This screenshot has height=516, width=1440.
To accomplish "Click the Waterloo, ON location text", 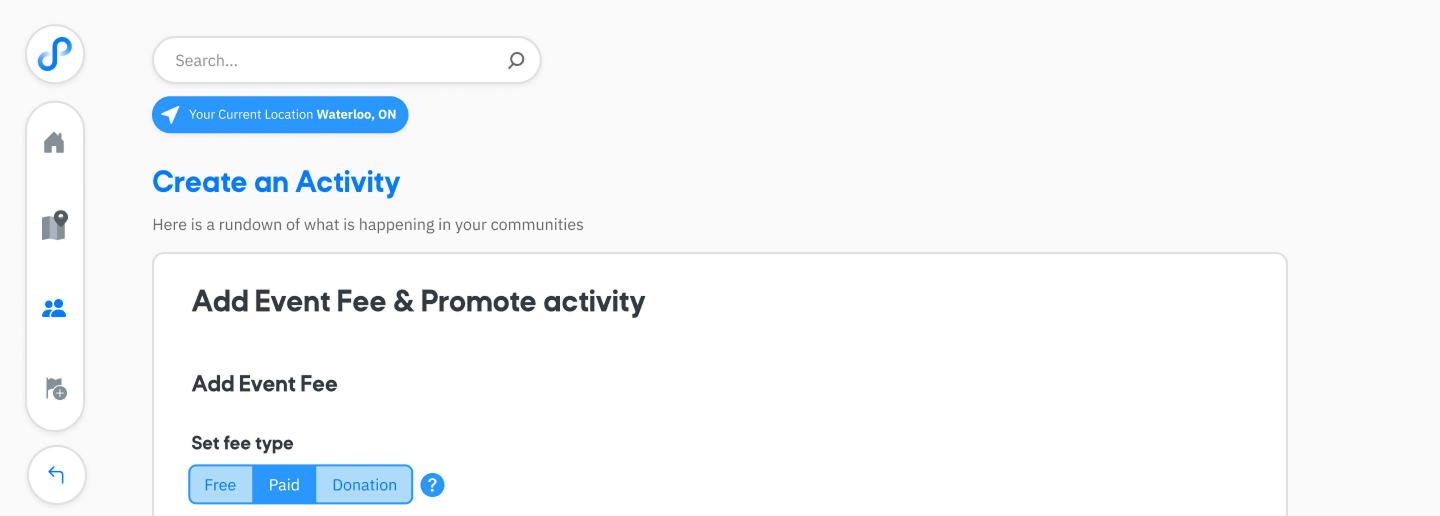I will (357, 115).
